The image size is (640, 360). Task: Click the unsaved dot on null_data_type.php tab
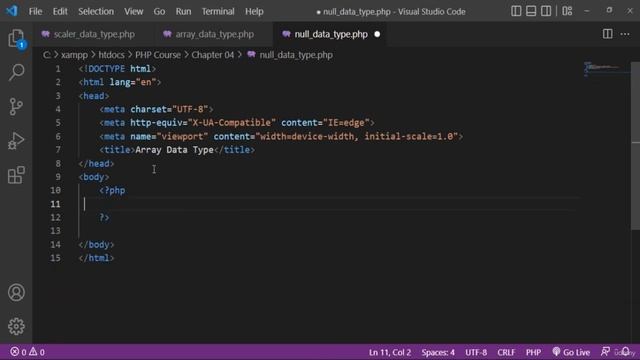[377, 34]
